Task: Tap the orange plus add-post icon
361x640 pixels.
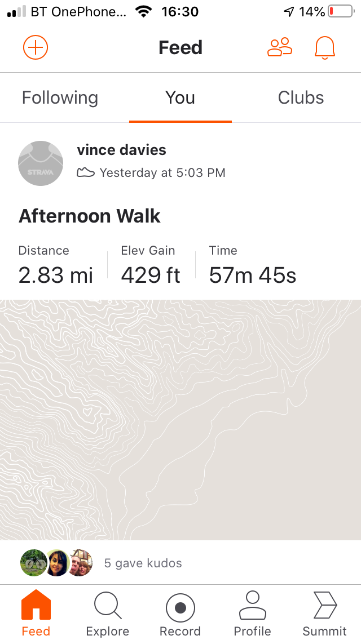Action: [36, 48]
